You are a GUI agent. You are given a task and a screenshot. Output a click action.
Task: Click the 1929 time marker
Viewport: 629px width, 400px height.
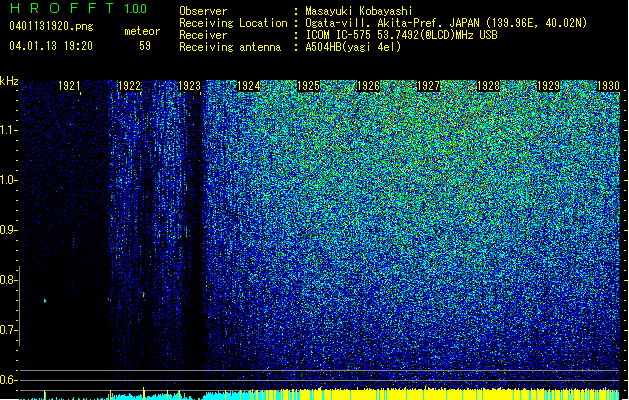click(548, 86)
